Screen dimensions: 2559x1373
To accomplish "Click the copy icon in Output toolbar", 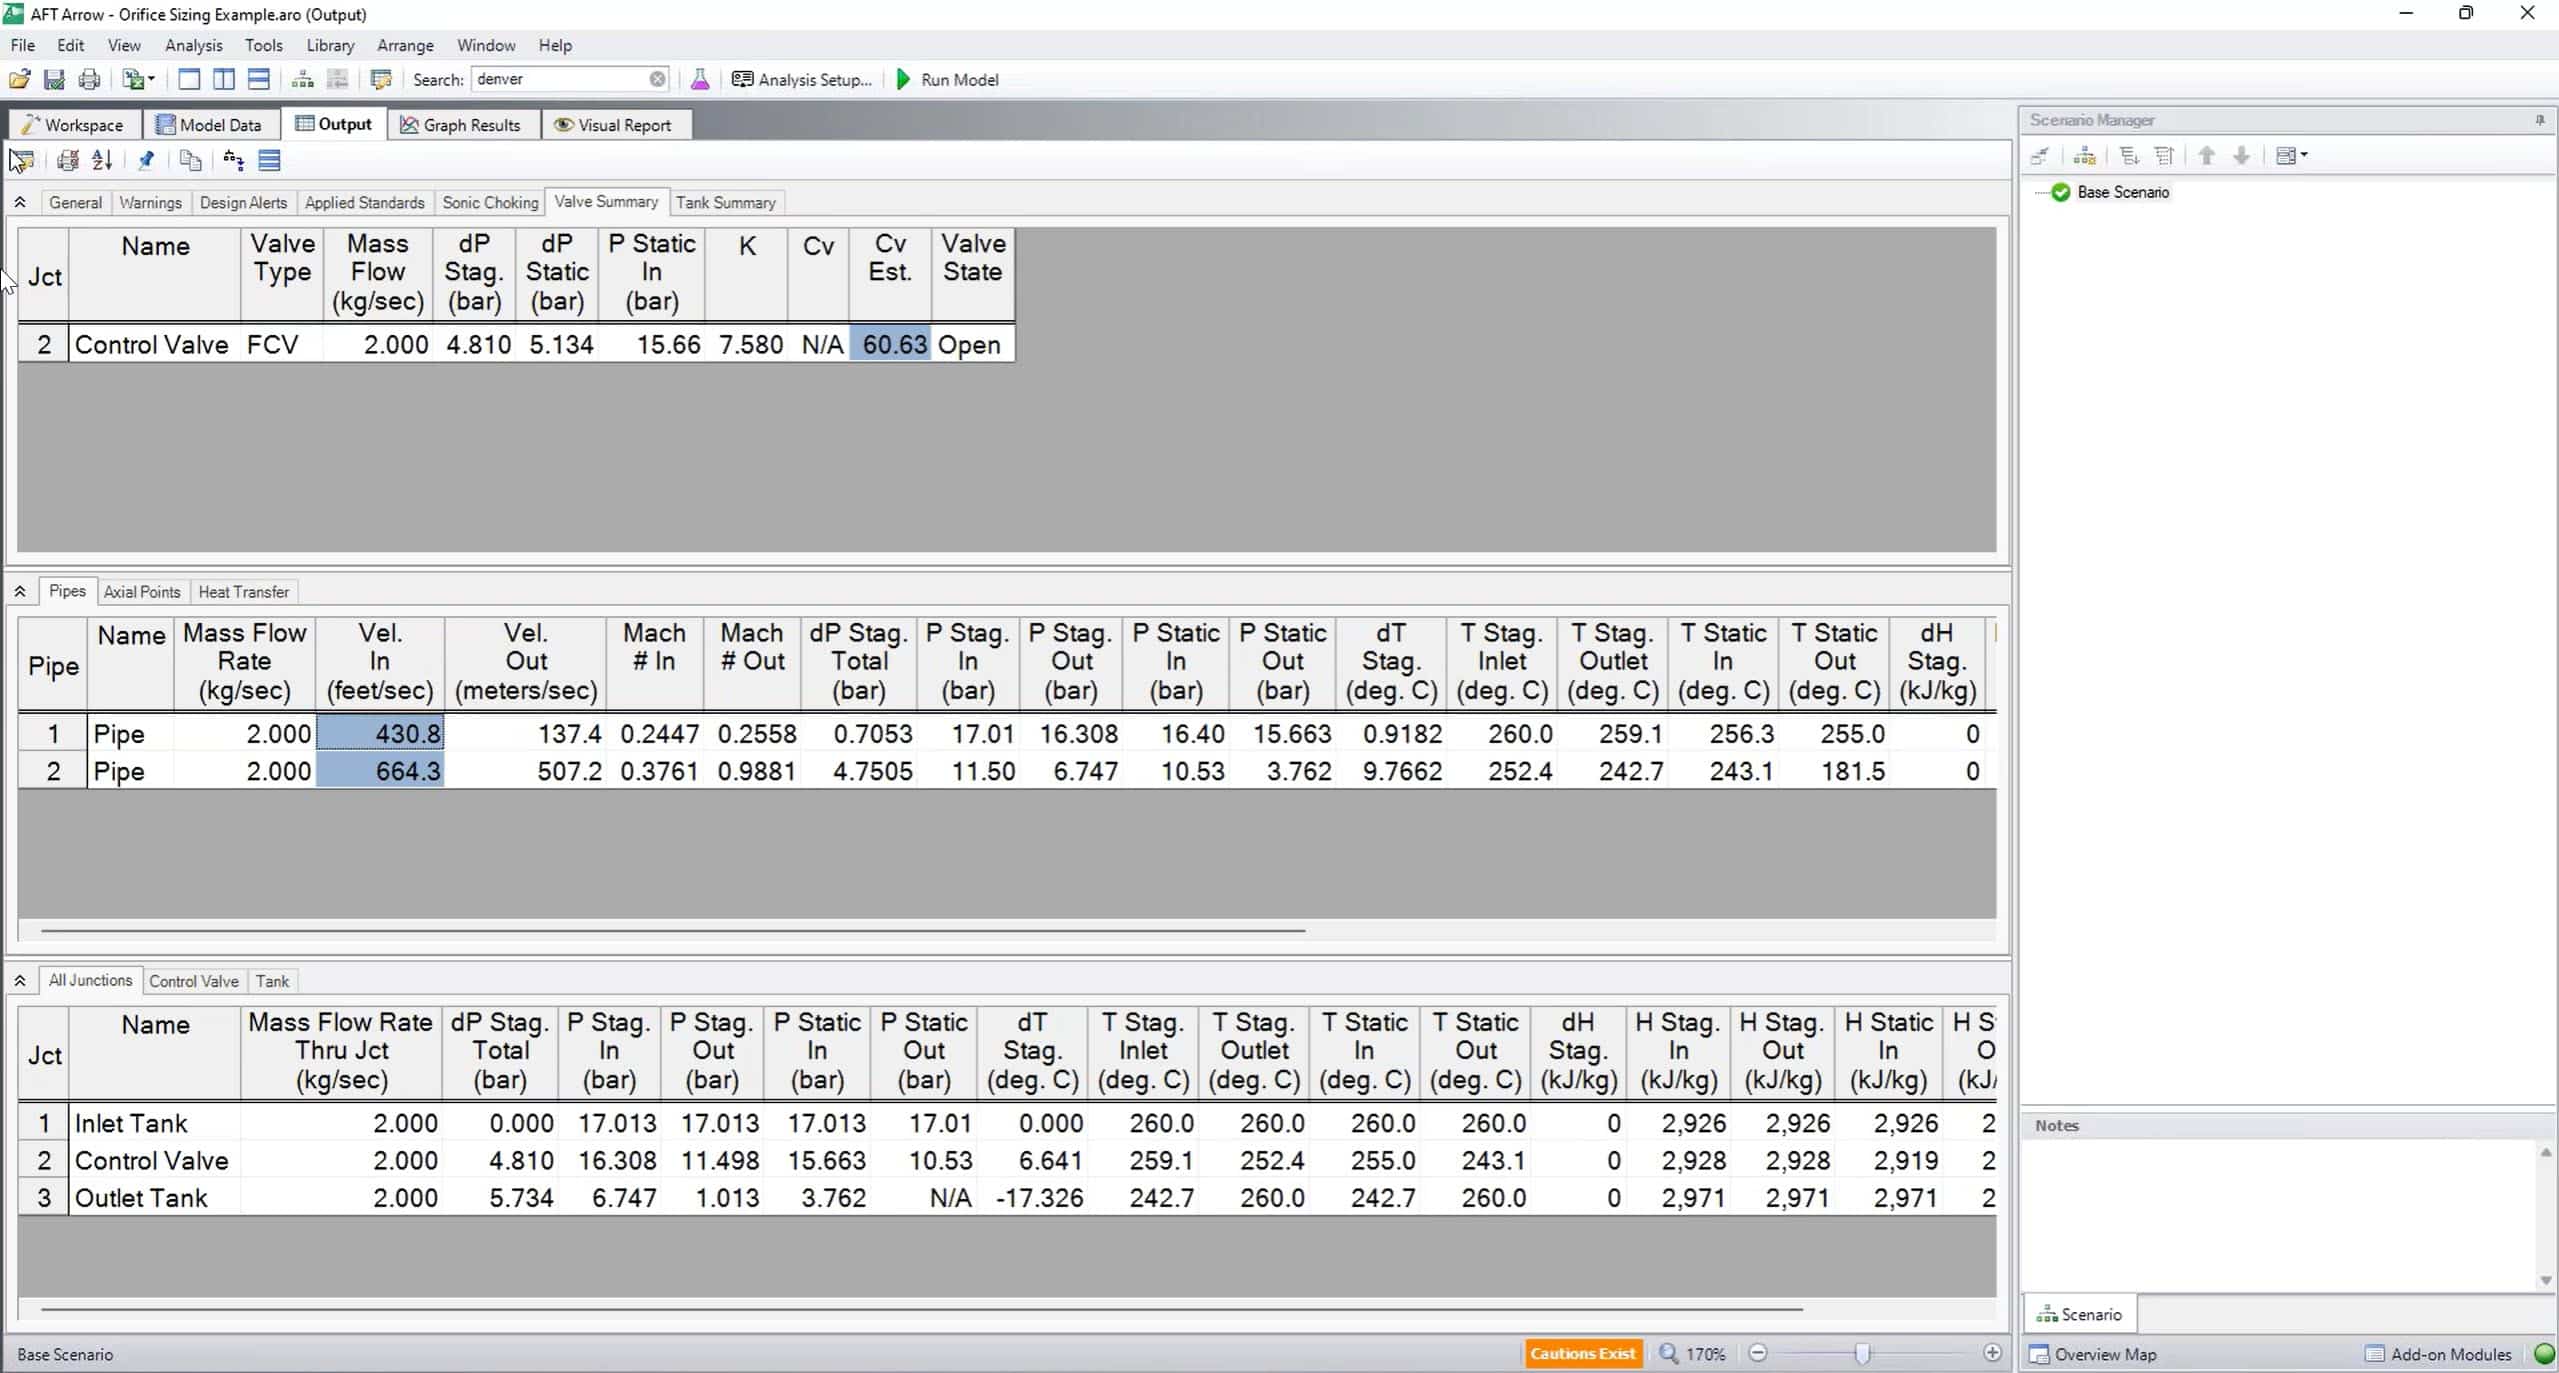I will [x=190, y=160].
